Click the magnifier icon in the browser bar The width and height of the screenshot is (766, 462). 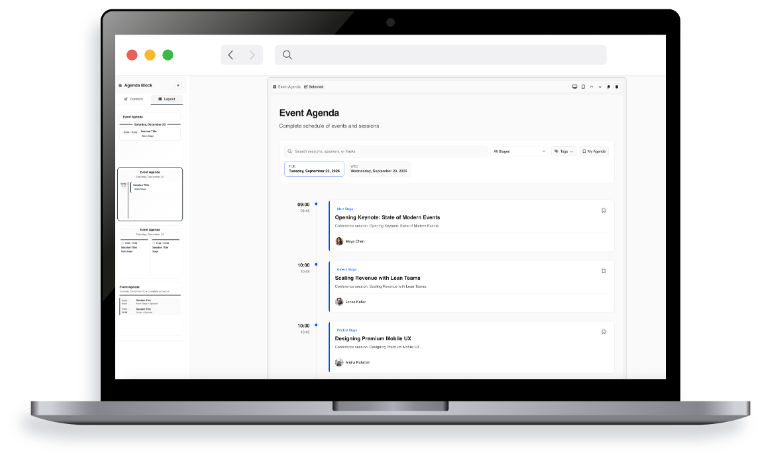point(287,55)
